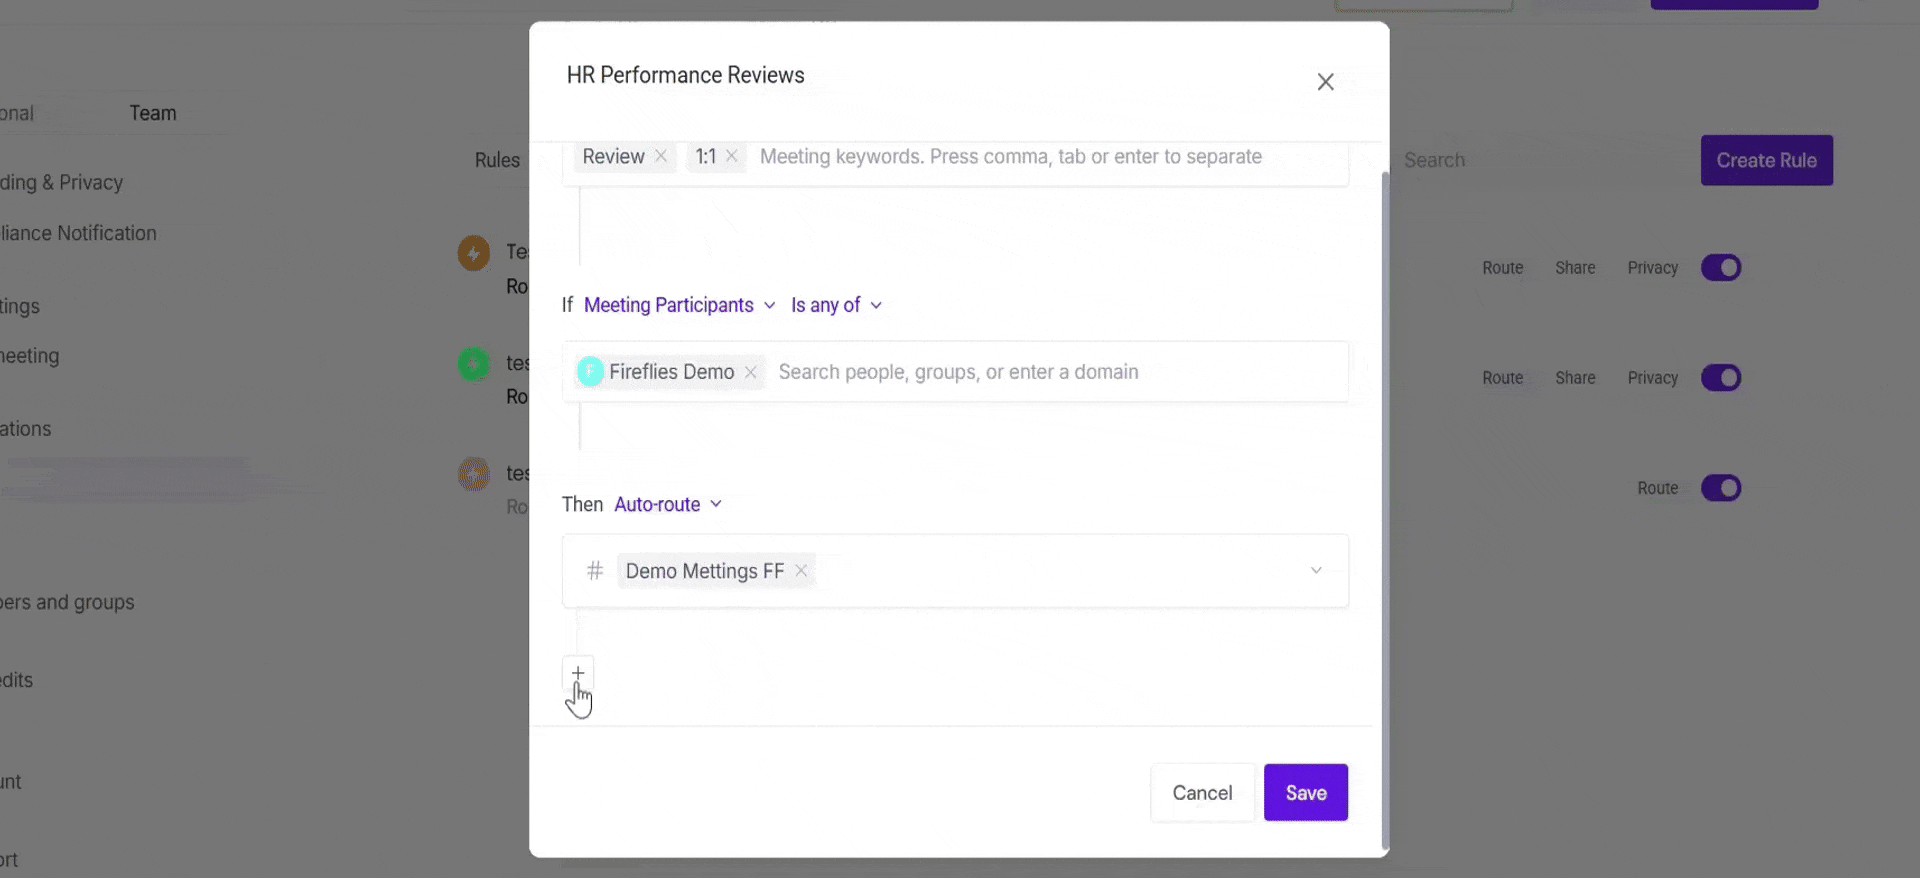The width and height of the screenshot is (1920, 878).
Task: Switch to the Team tab
Action: tap(153, 113)
